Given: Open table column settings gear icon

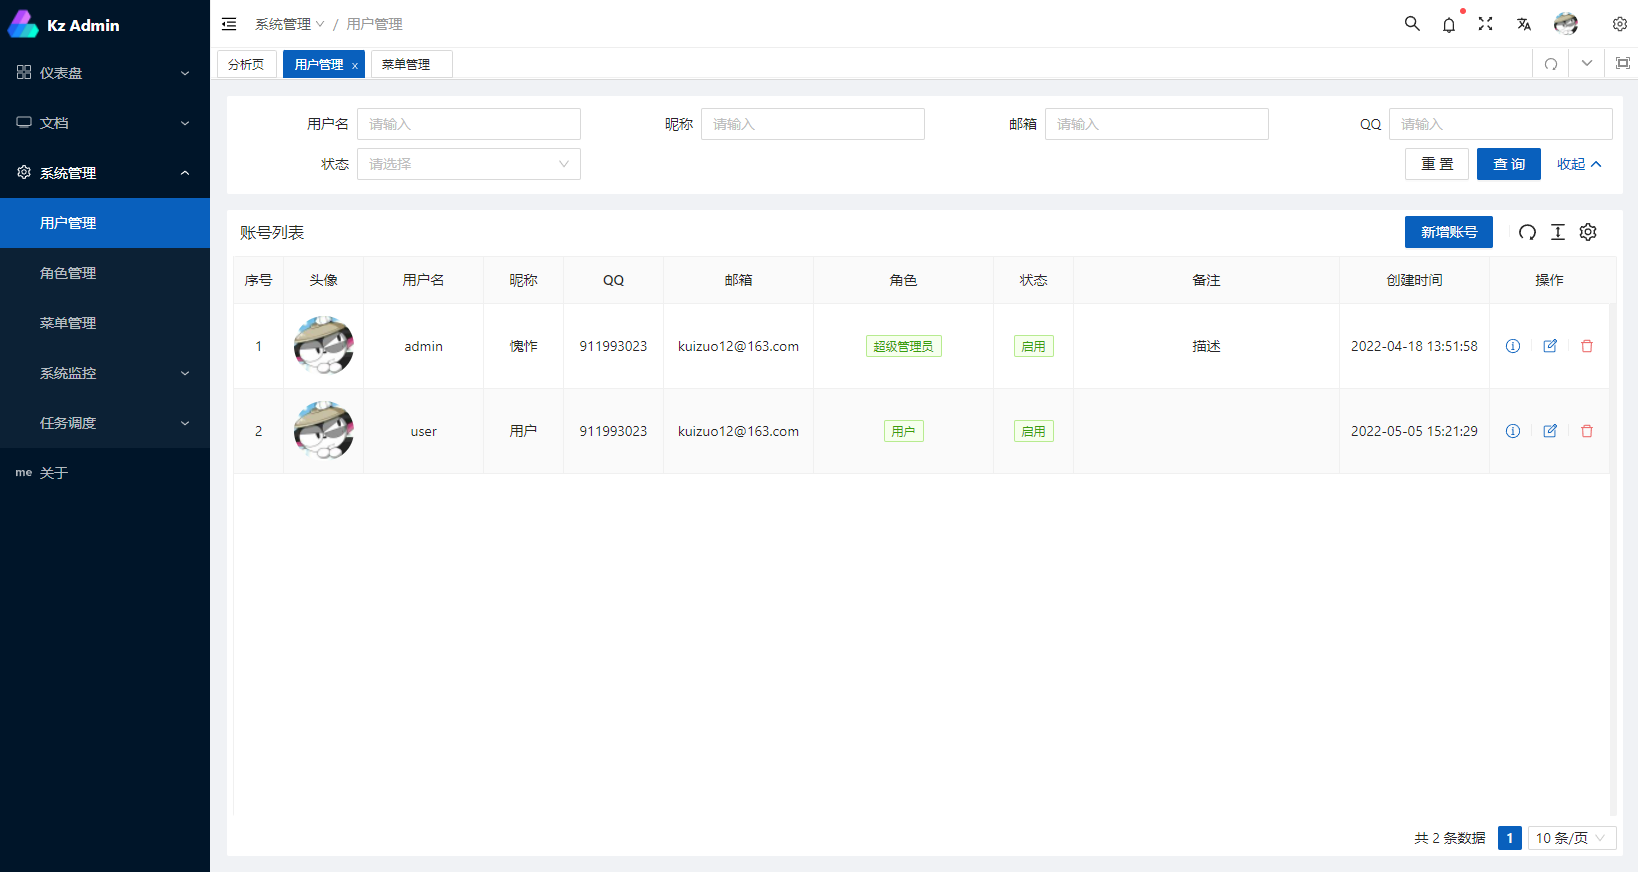Looking at the screenshot, I should pos(1588,232).
